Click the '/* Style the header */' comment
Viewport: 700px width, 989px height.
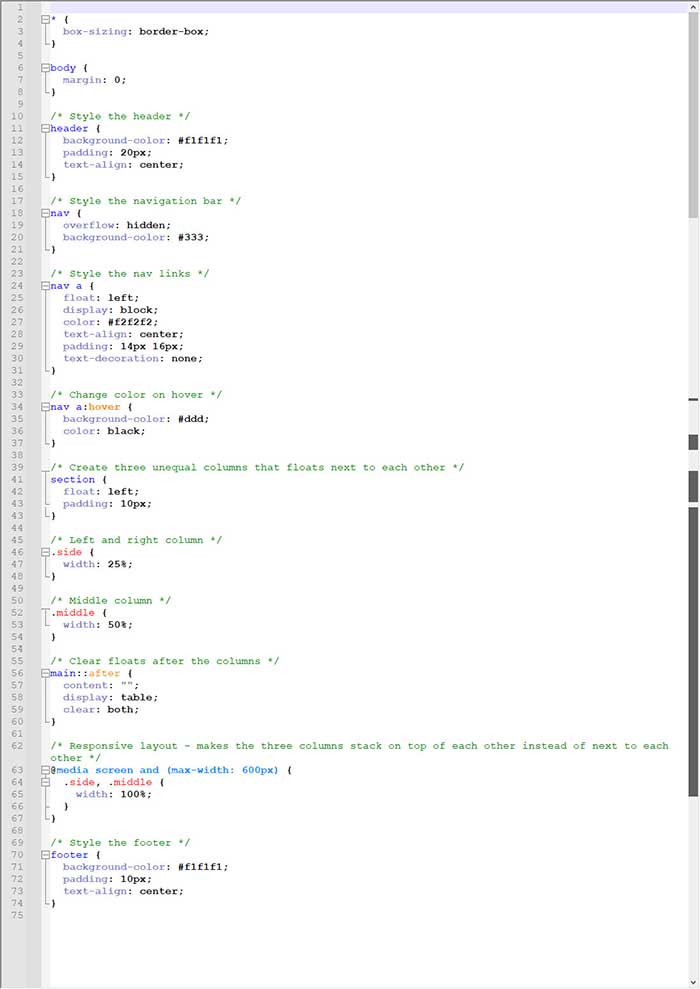pos(120,117)
